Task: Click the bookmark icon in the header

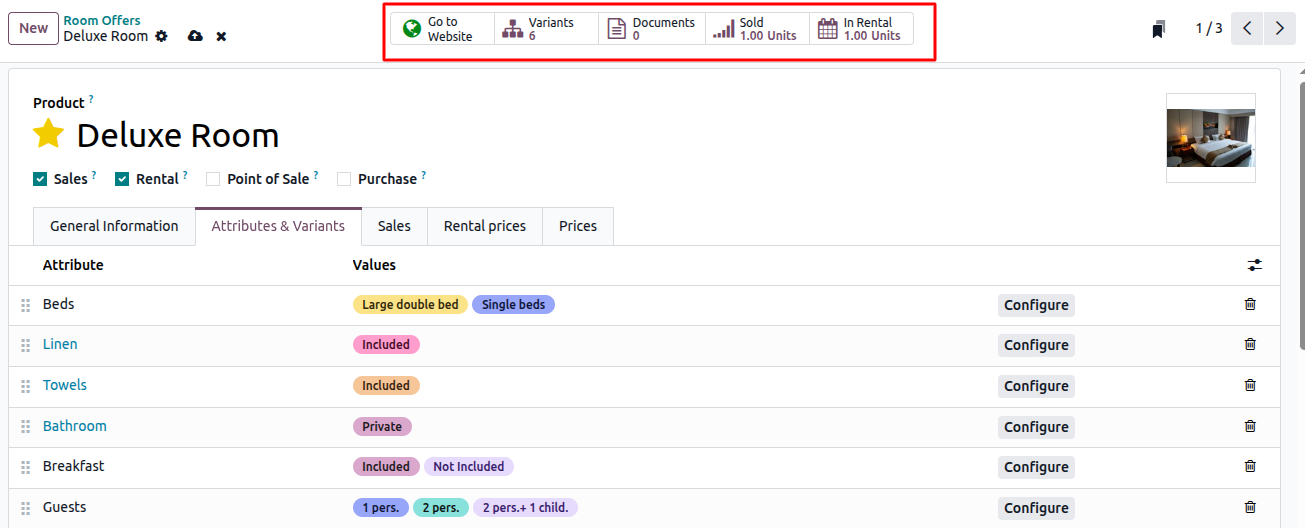Action: tap(1158, 29)
